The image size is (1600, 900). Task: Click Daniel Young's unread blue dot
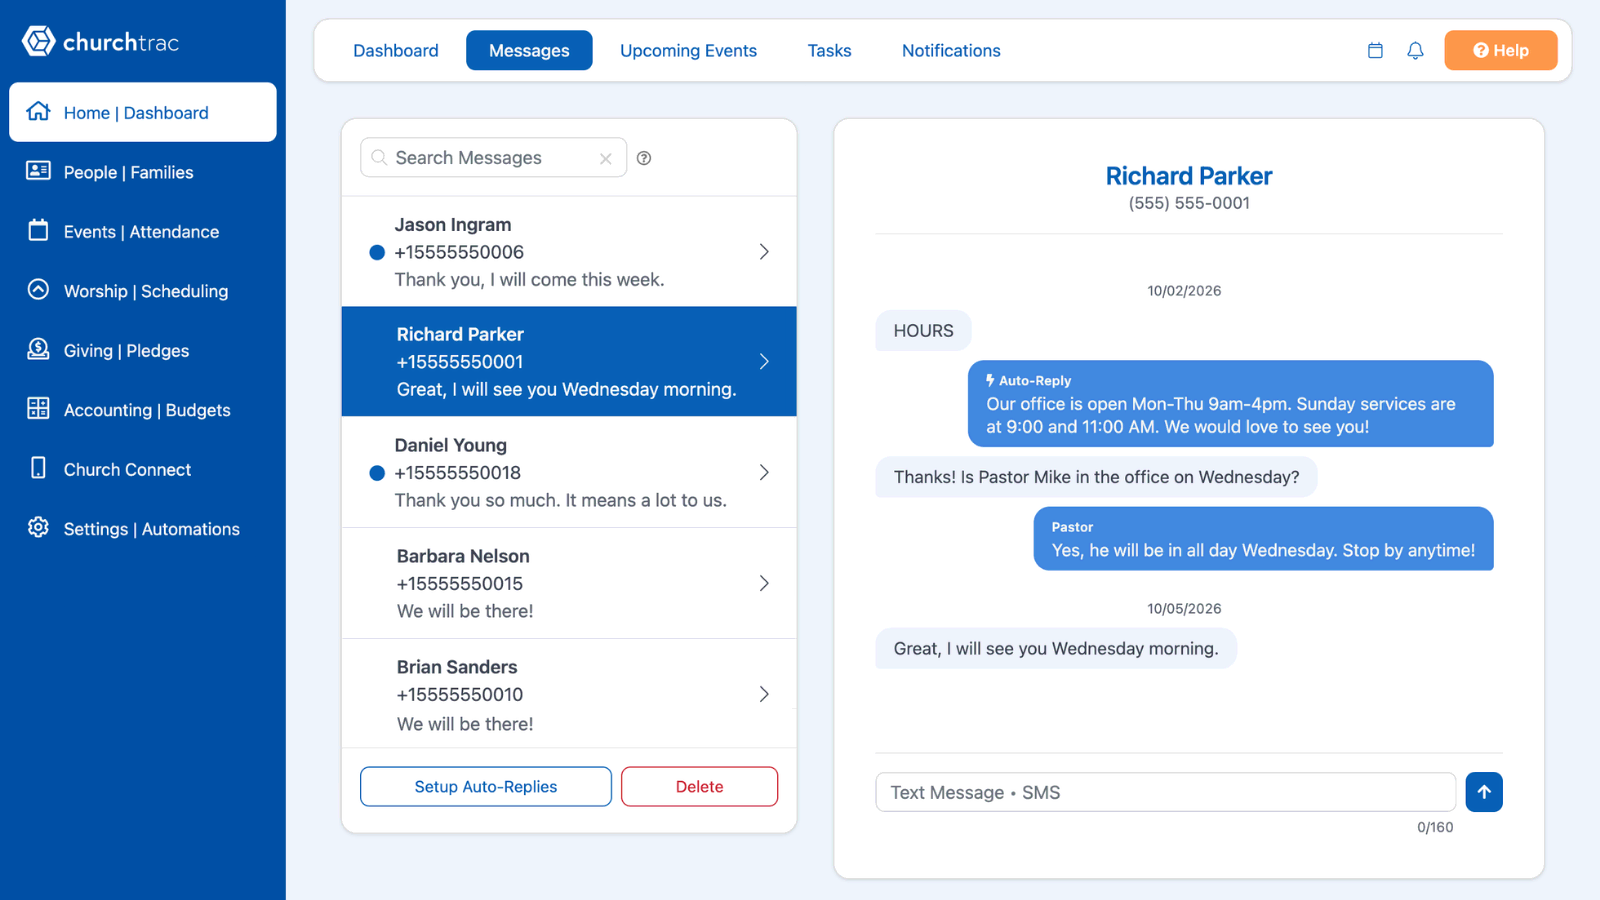coord(377,473)
